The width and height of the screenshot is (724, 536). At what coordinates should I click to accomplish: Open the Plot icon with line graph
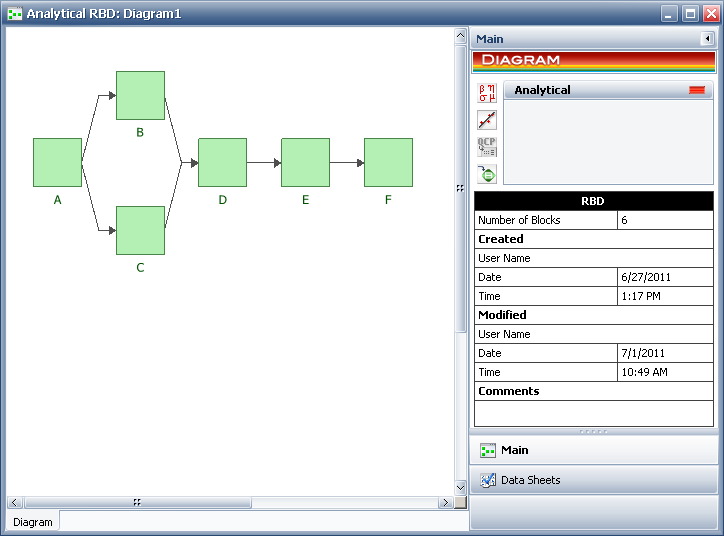click(x=487, y=120)
